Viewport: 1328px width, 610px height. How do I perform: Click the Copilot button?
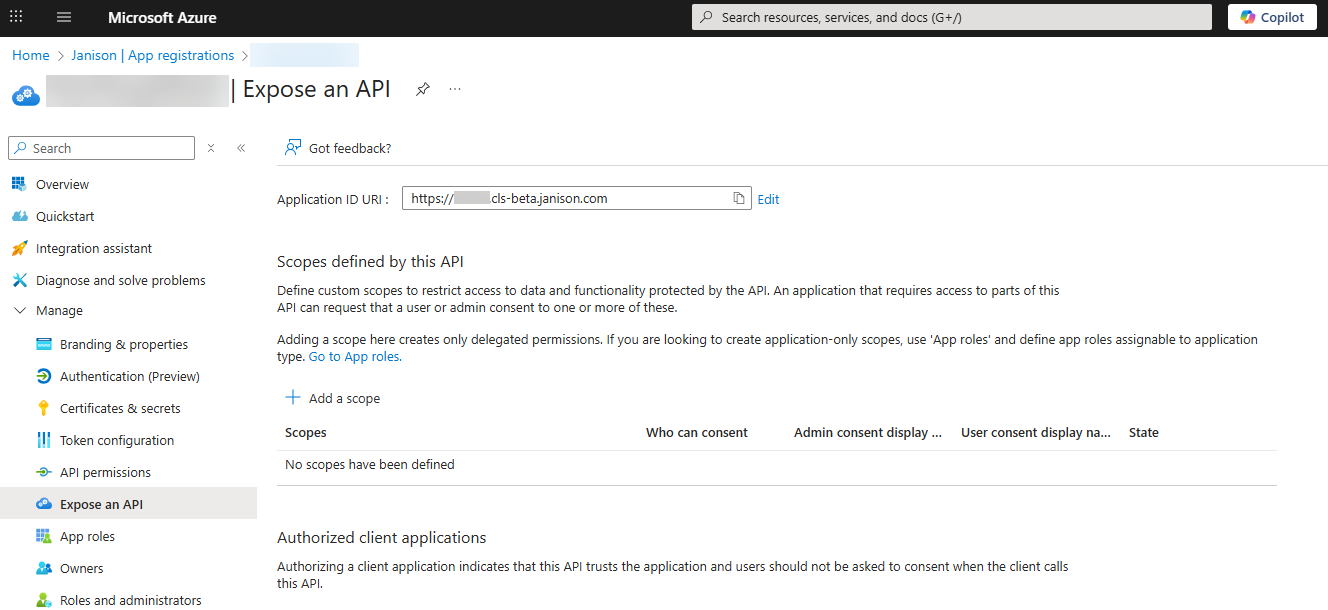(x=1272, y=17)
